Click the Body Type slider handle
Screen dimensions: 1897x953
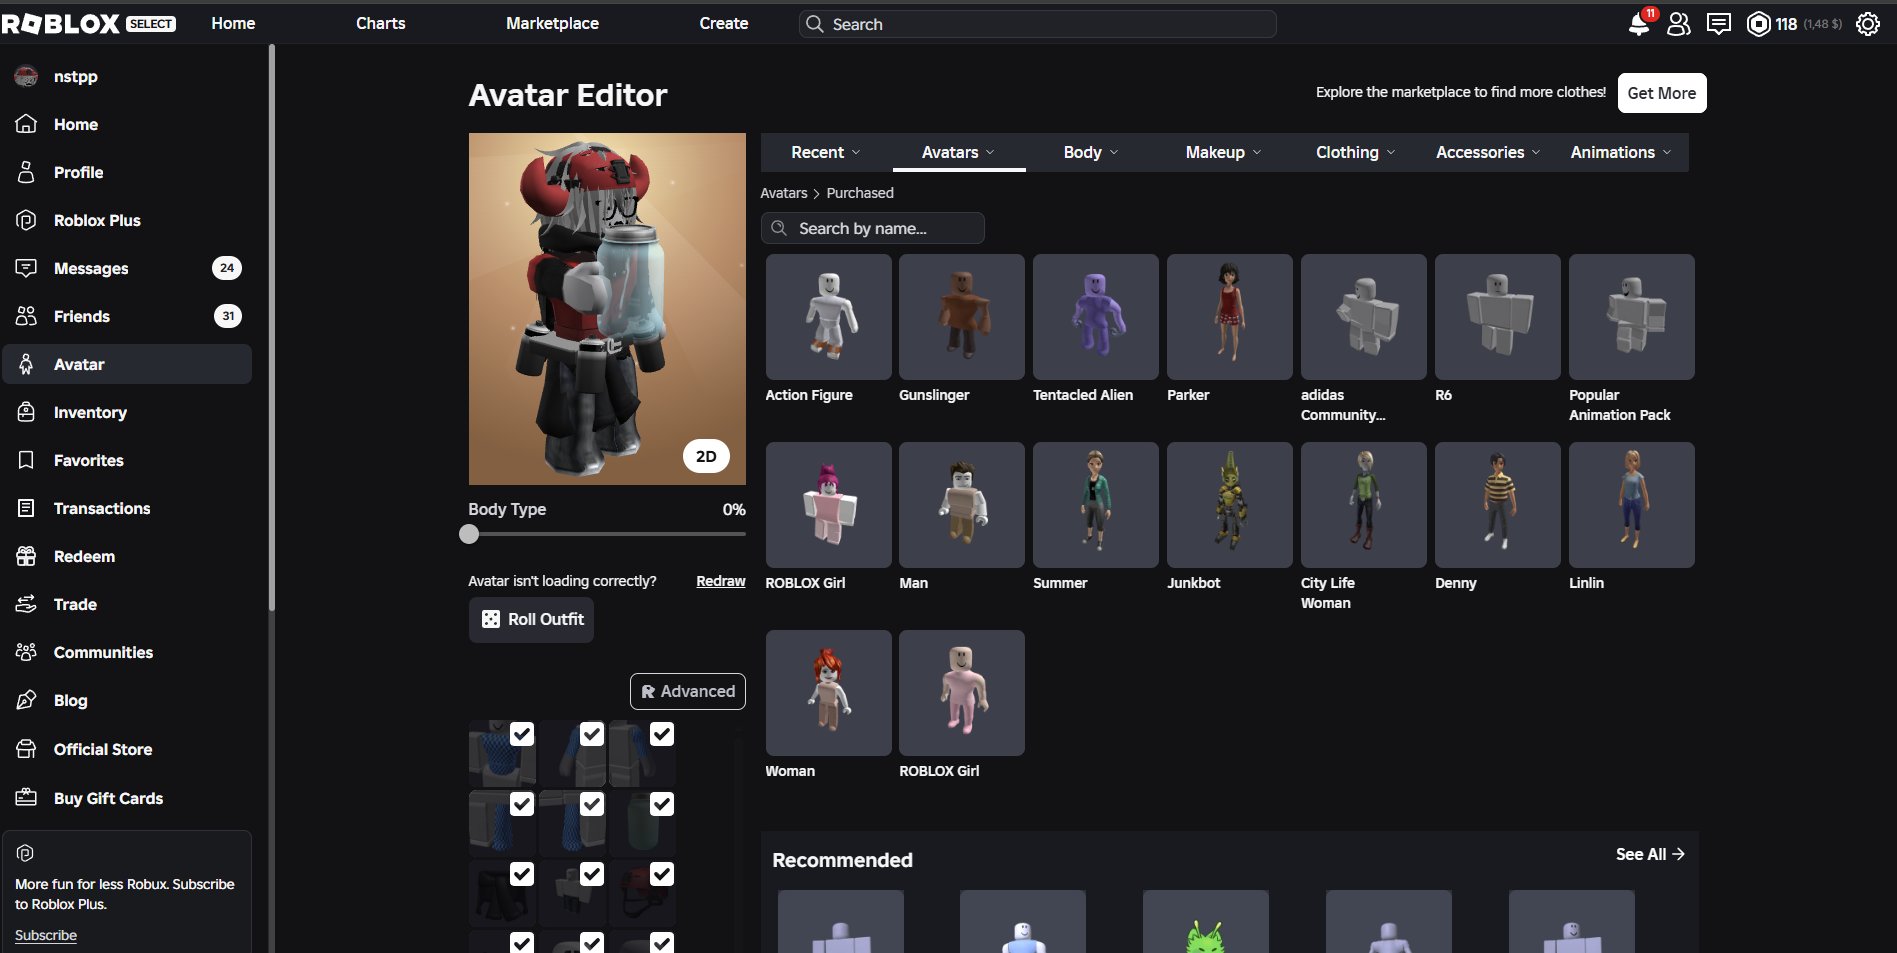tap(469, 534)
